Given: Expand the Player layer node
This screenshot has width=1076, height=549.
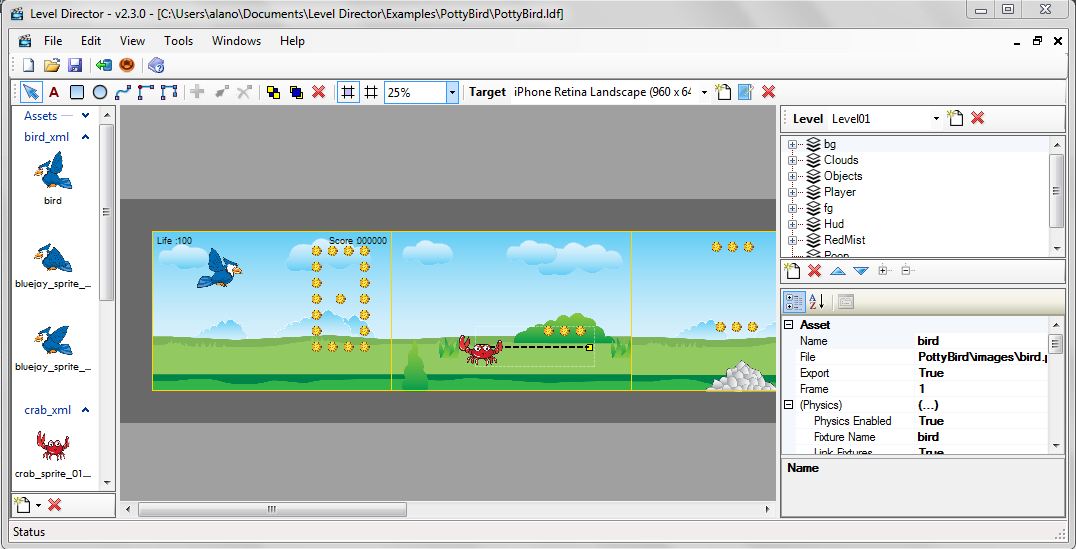Looking at the screenshot, I should (792, 192).
